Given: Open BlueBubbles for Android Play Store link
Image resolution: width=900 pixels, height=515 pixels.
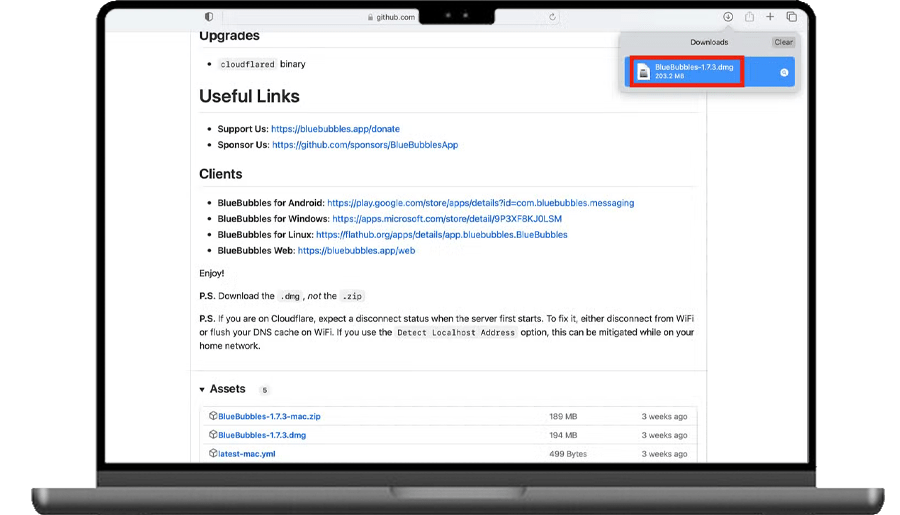Looking at the screenshot, I should pyautogui.click(x=480, y=203).
